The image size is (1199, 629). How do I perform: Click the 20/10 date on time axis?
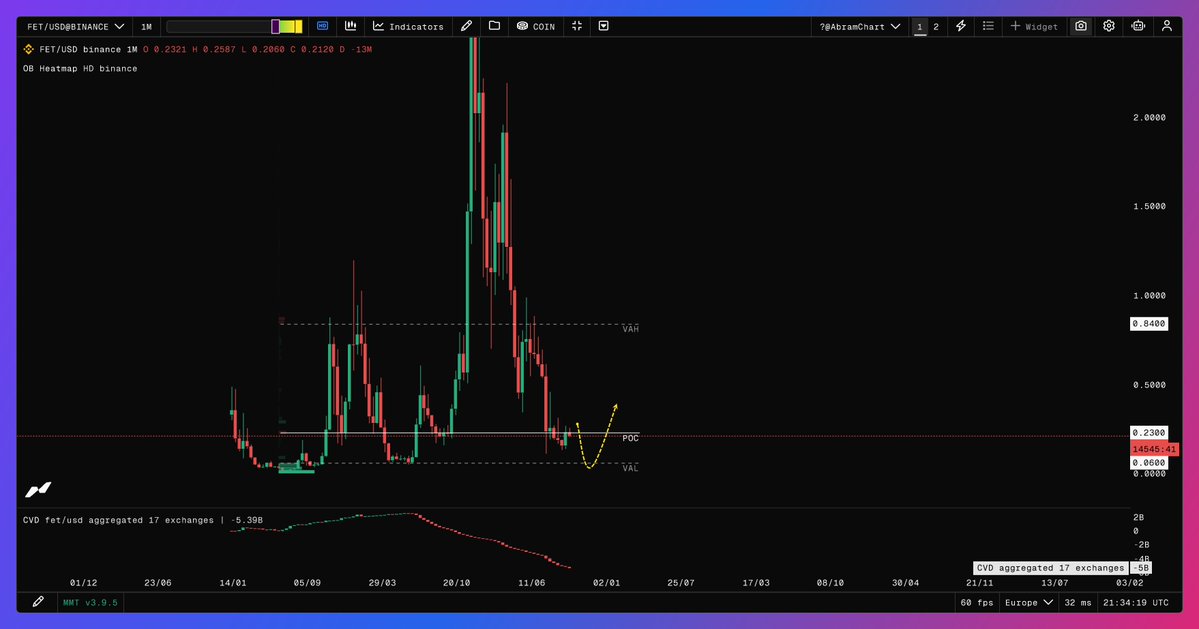click(457, 582)
